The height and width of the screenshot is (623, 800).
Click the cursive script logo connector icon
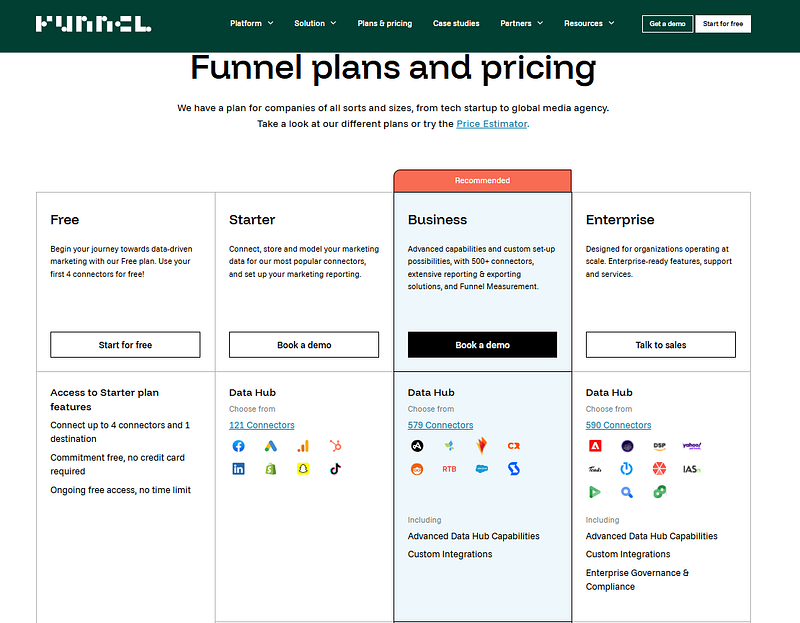click(595, 469)
